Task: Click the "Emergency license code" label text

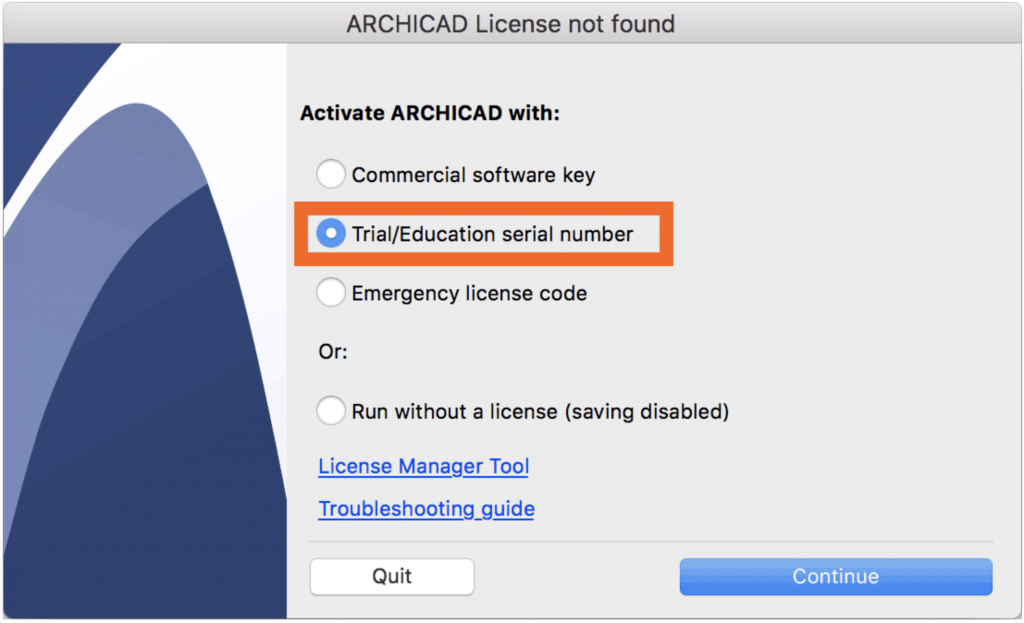Action: pyautogui.click(x=469, y=293)
